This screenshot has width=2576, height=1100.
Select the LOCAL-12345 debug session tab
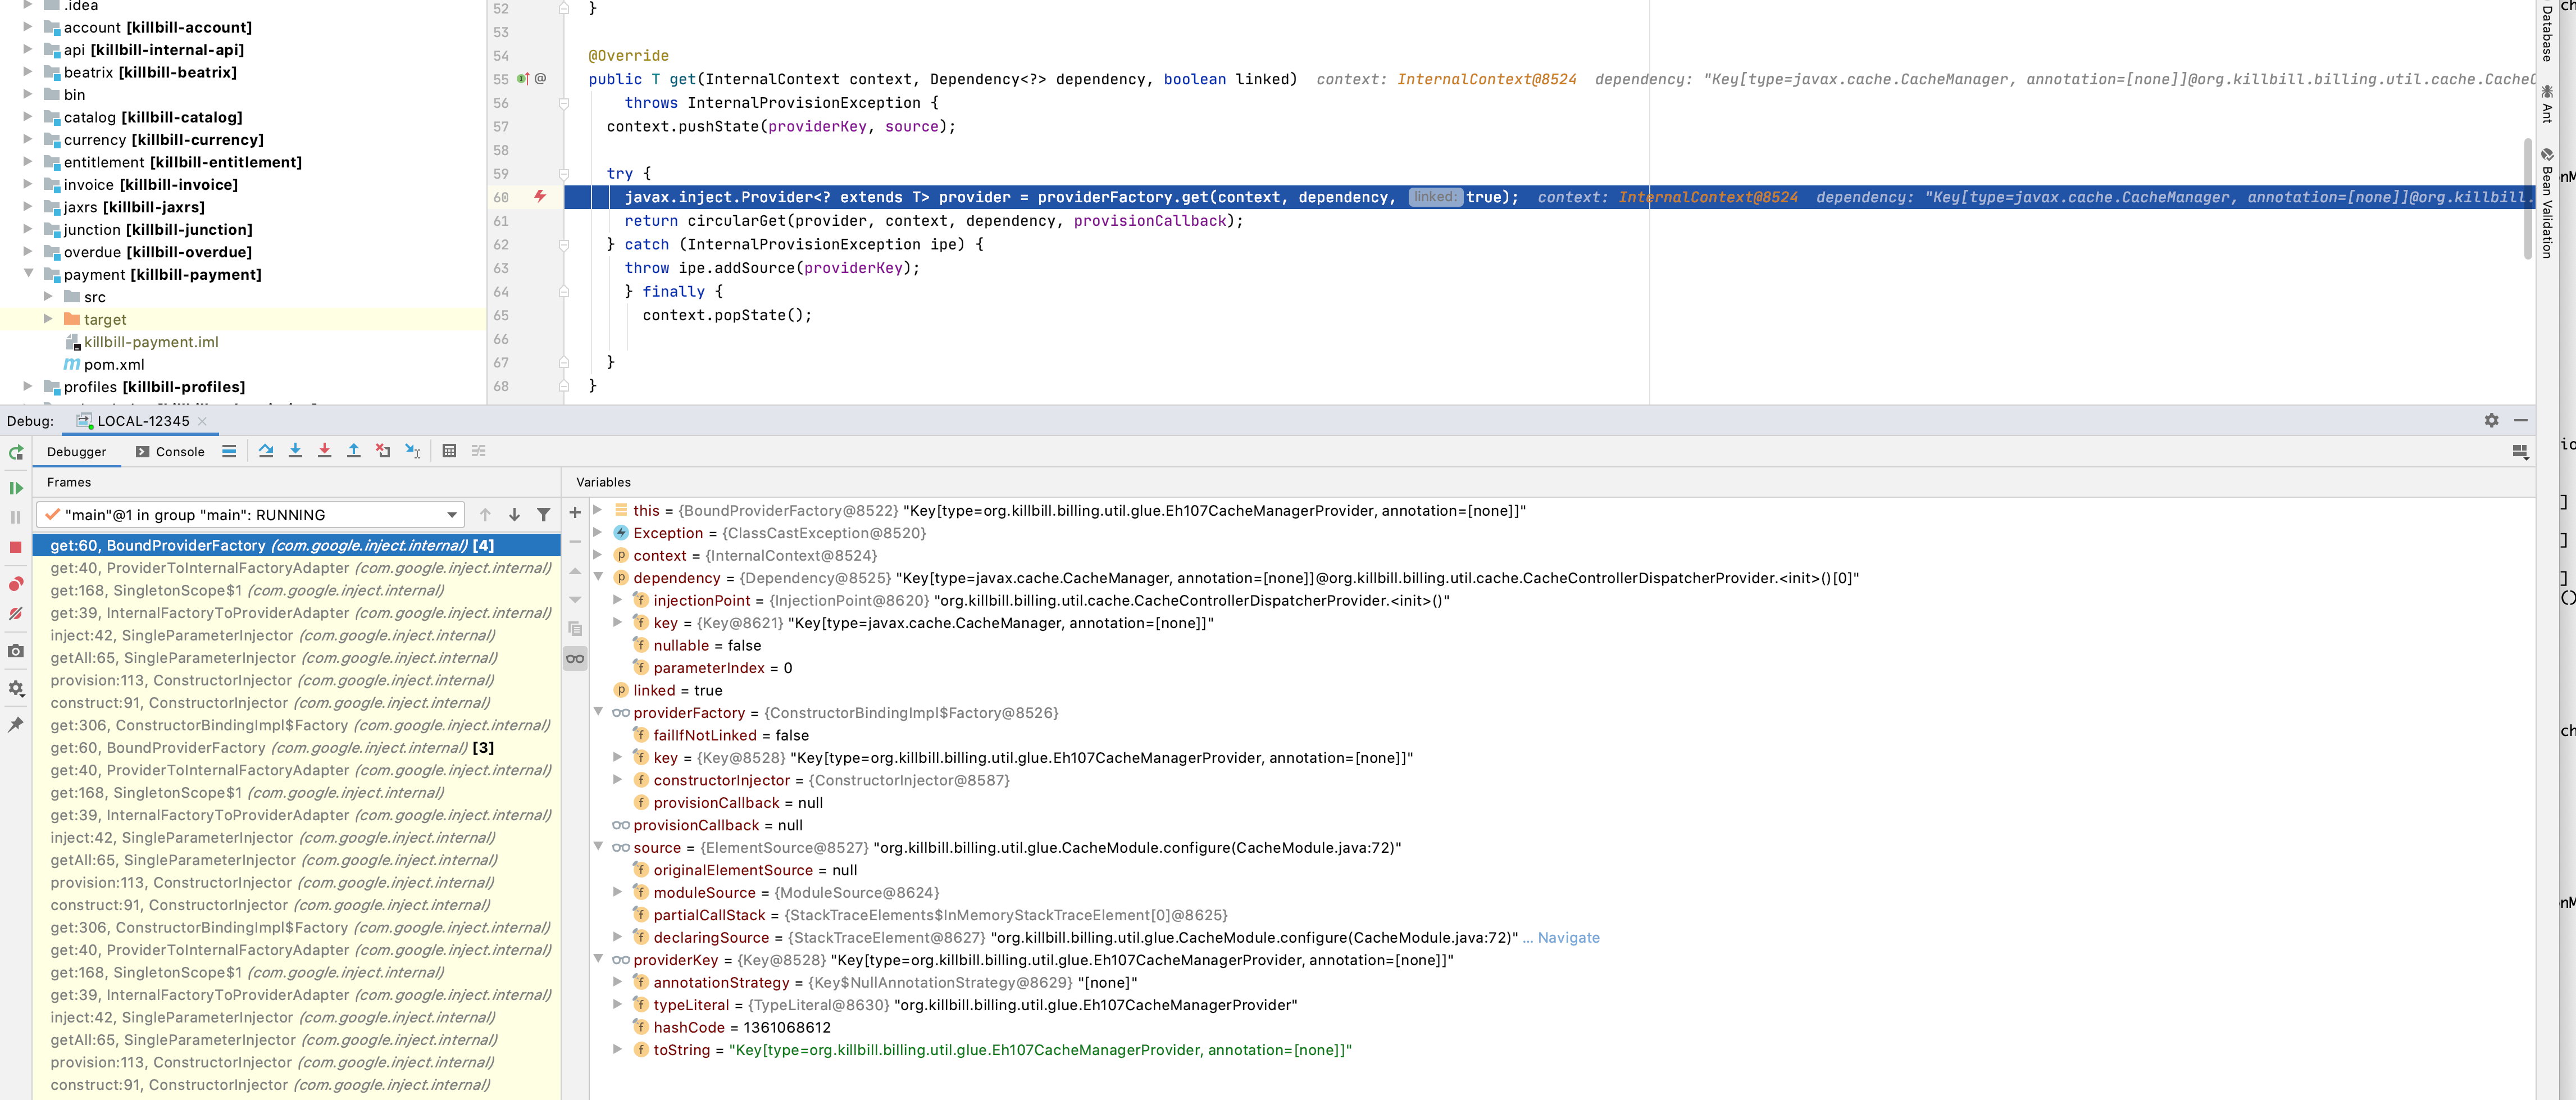click(x=142, y=421)
